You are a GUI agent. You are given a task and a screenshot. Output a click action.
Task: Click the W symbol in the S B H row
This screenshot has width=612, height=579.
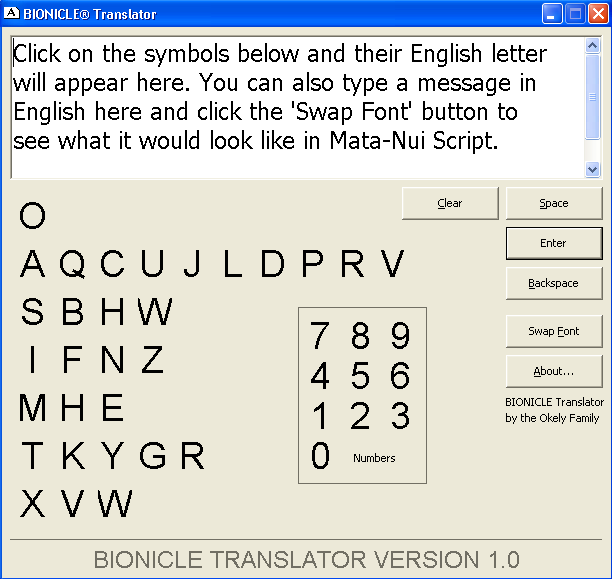[x=155, y=312]
